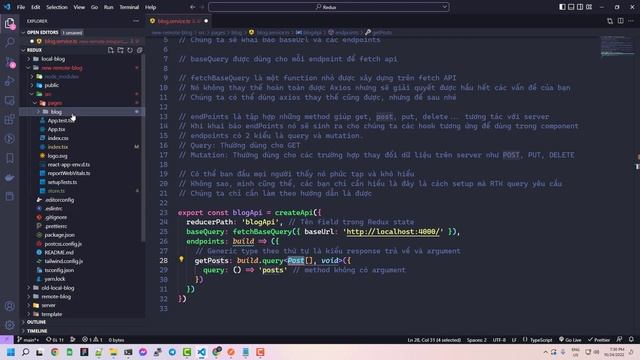Image resolution: width=640 pixels, height=360 pixels.
Task: Open Chrome from the taskbar
Action: 55,352
